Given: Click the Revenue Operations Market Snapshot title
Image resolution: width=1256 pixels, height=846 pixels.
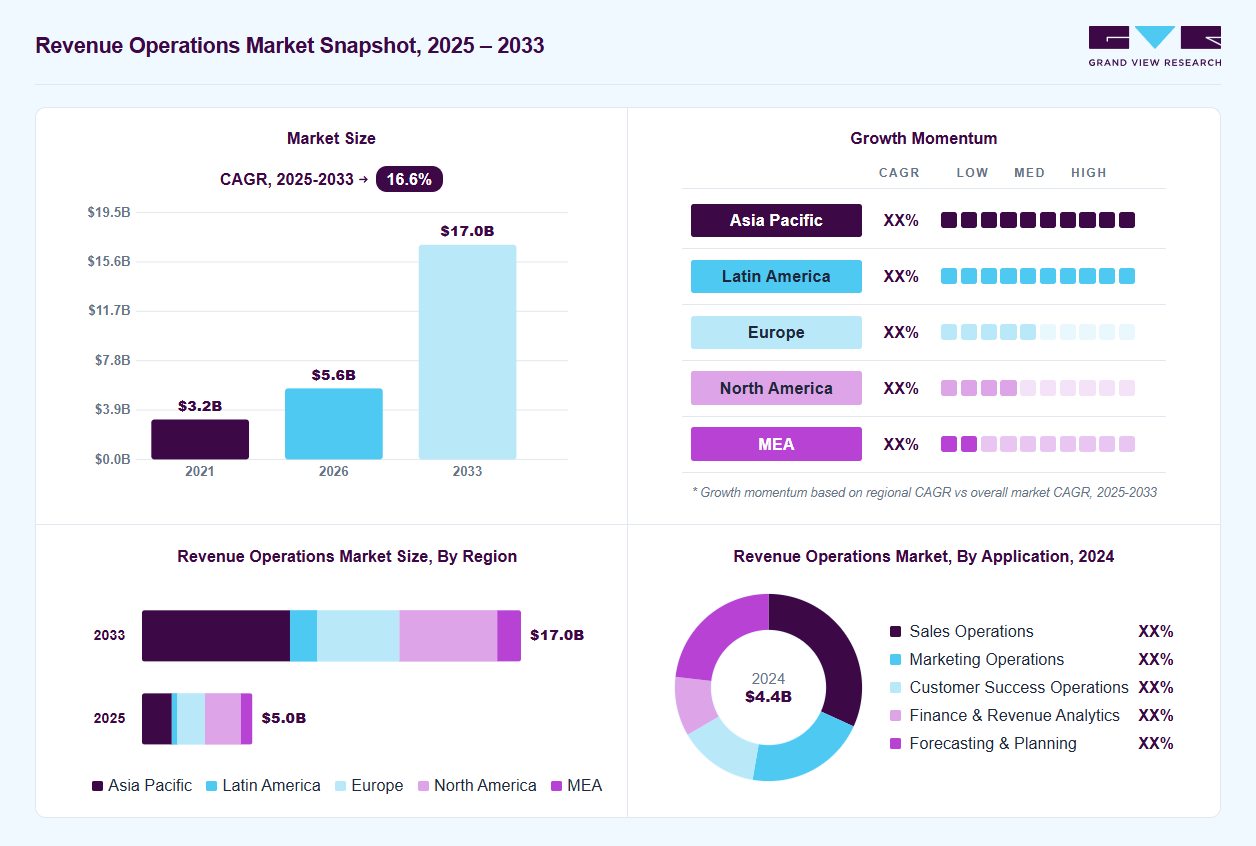Looking at the screenshot, I should pos(290,46).
